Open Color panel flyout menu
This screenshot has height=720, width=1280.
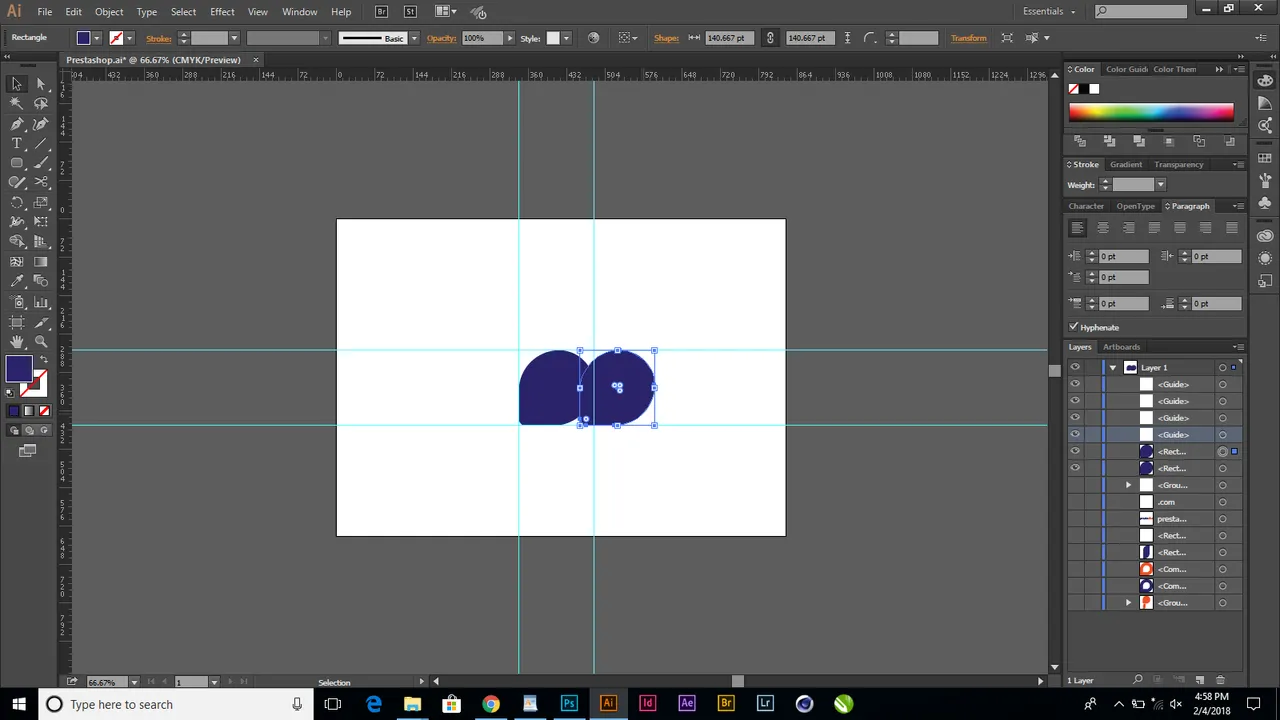coord(1239,69)
